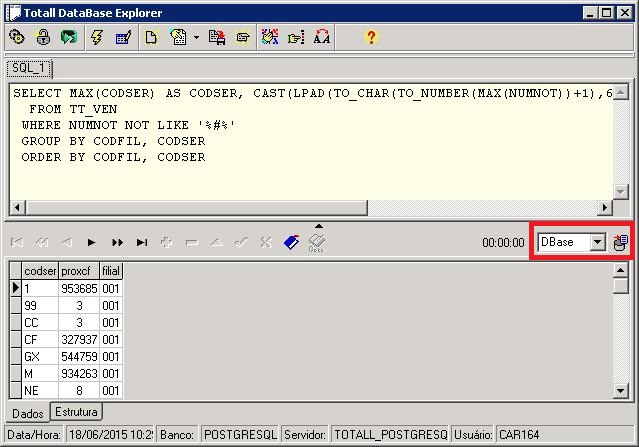Click the open script document icon
639x447 pixels.
tap(178, 37)
